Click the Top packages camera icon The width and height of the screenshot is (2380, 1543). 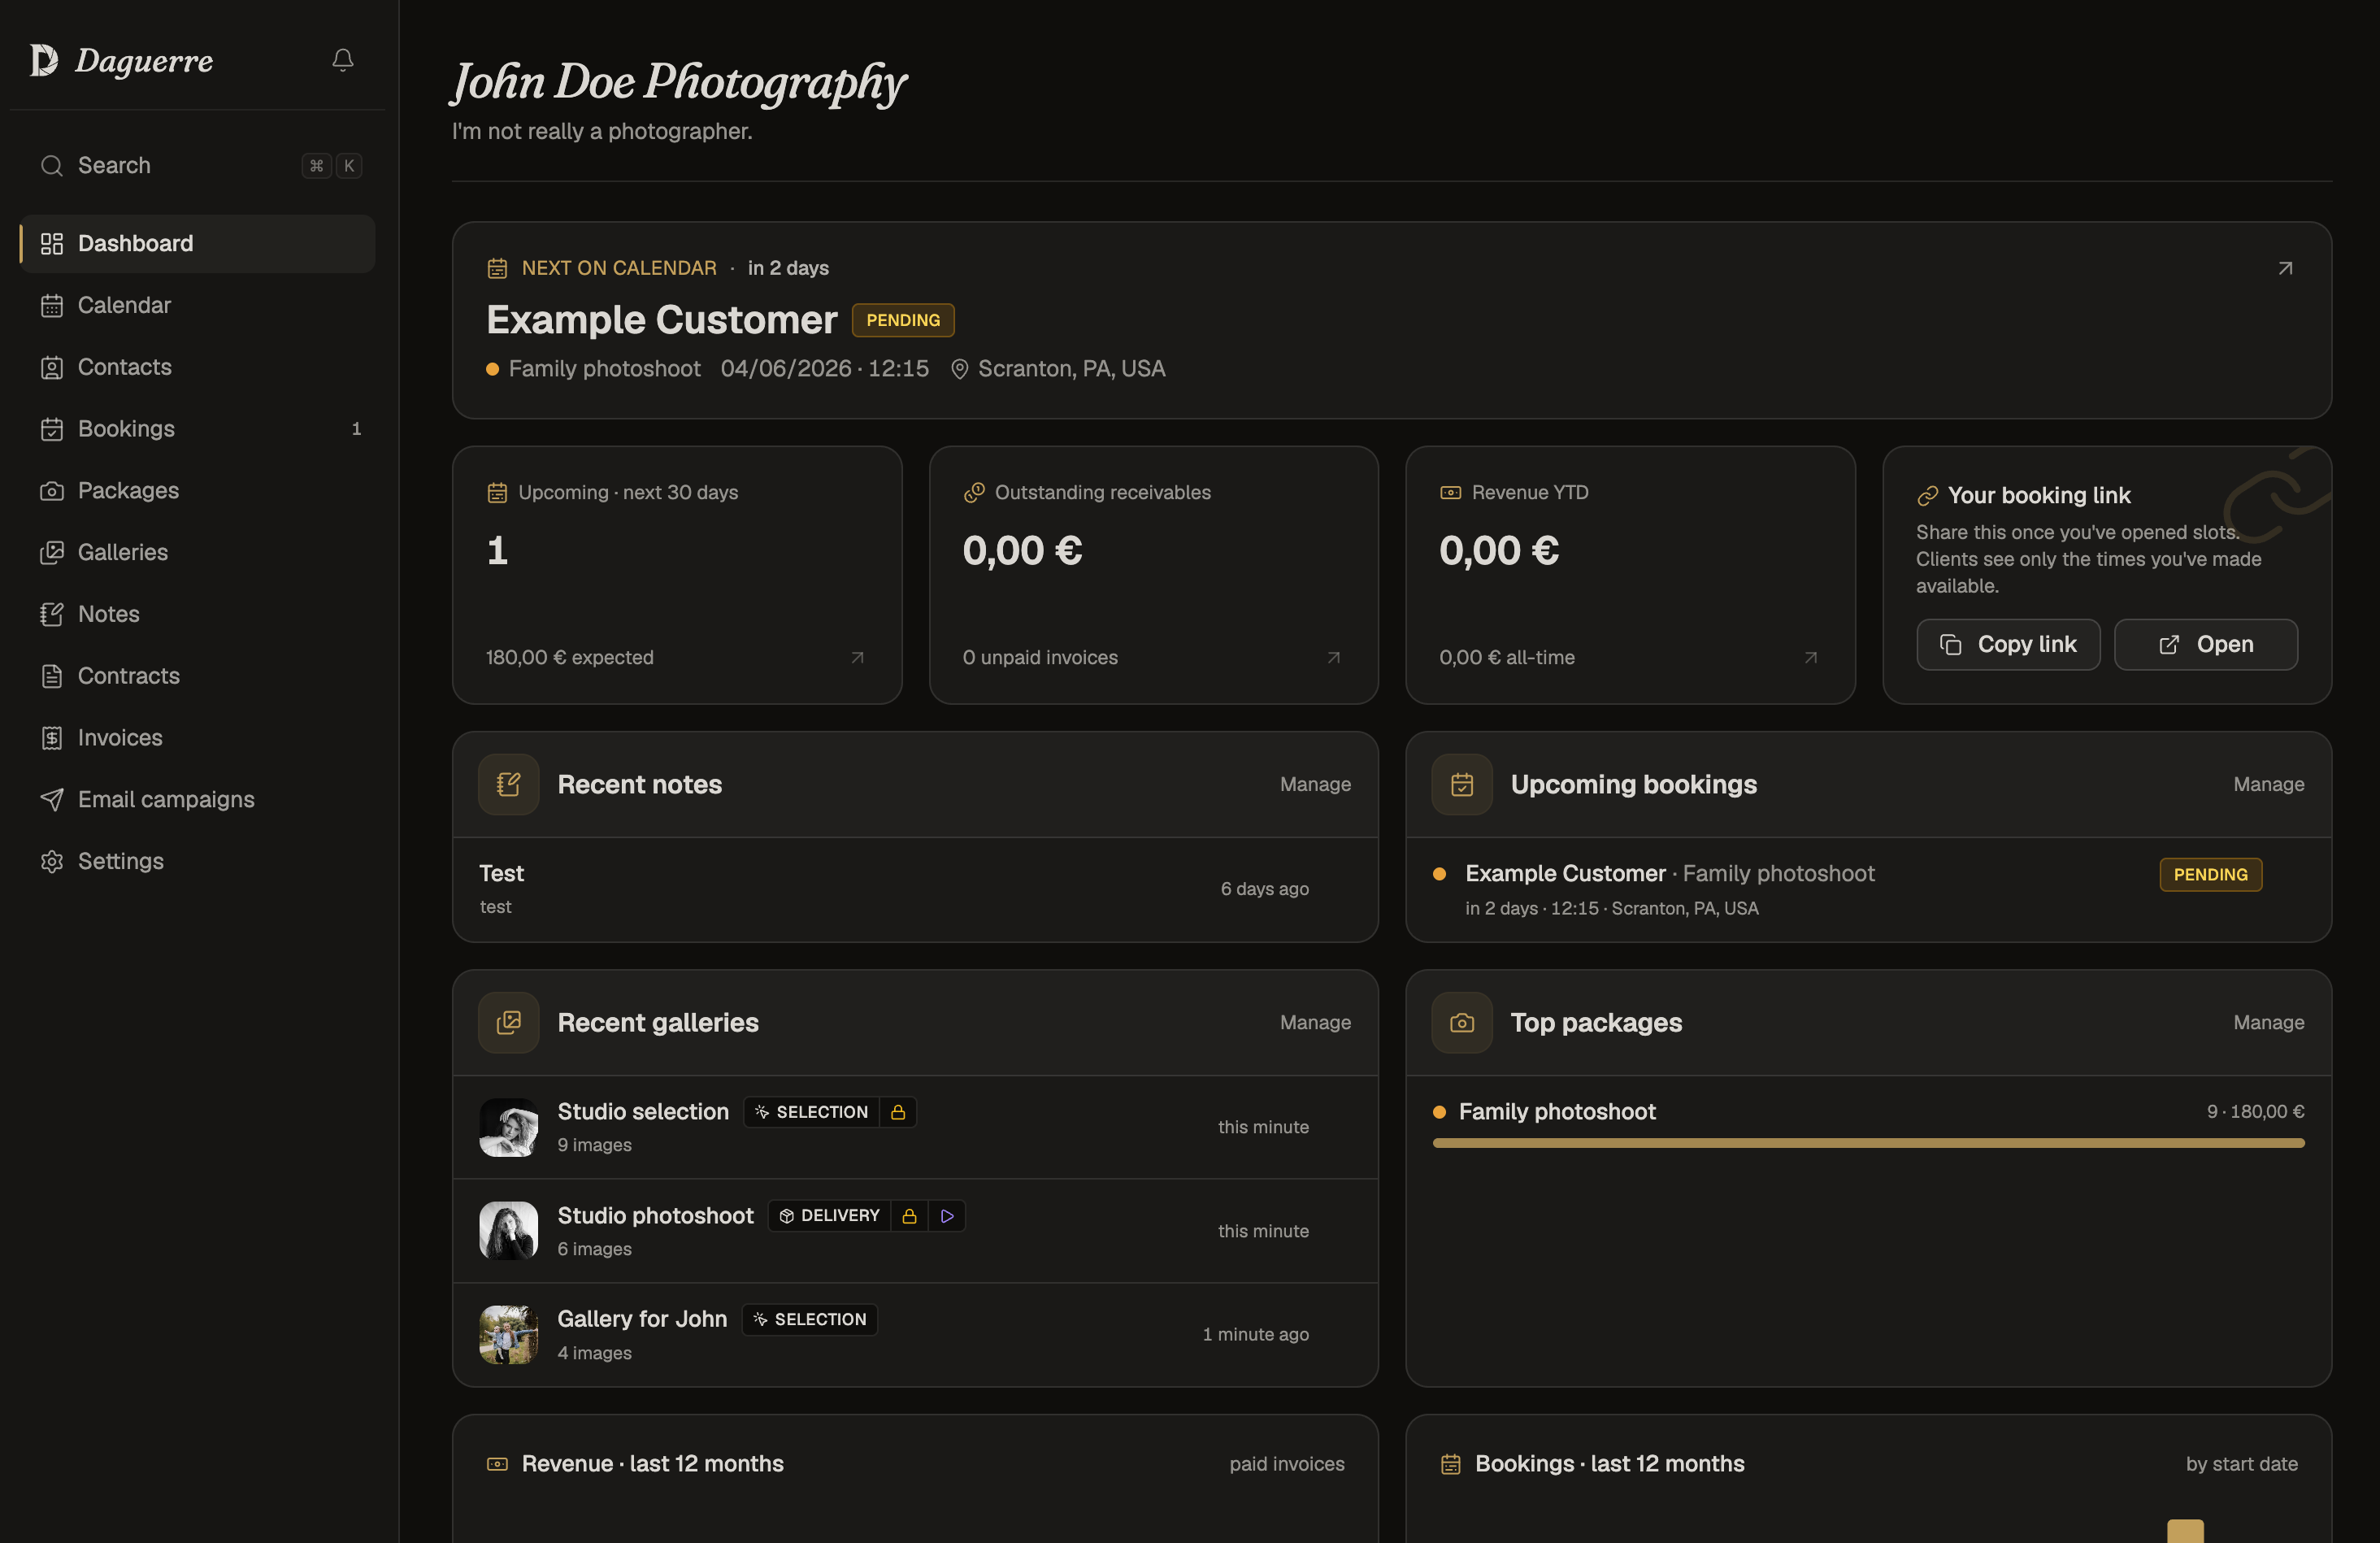1462,1023
